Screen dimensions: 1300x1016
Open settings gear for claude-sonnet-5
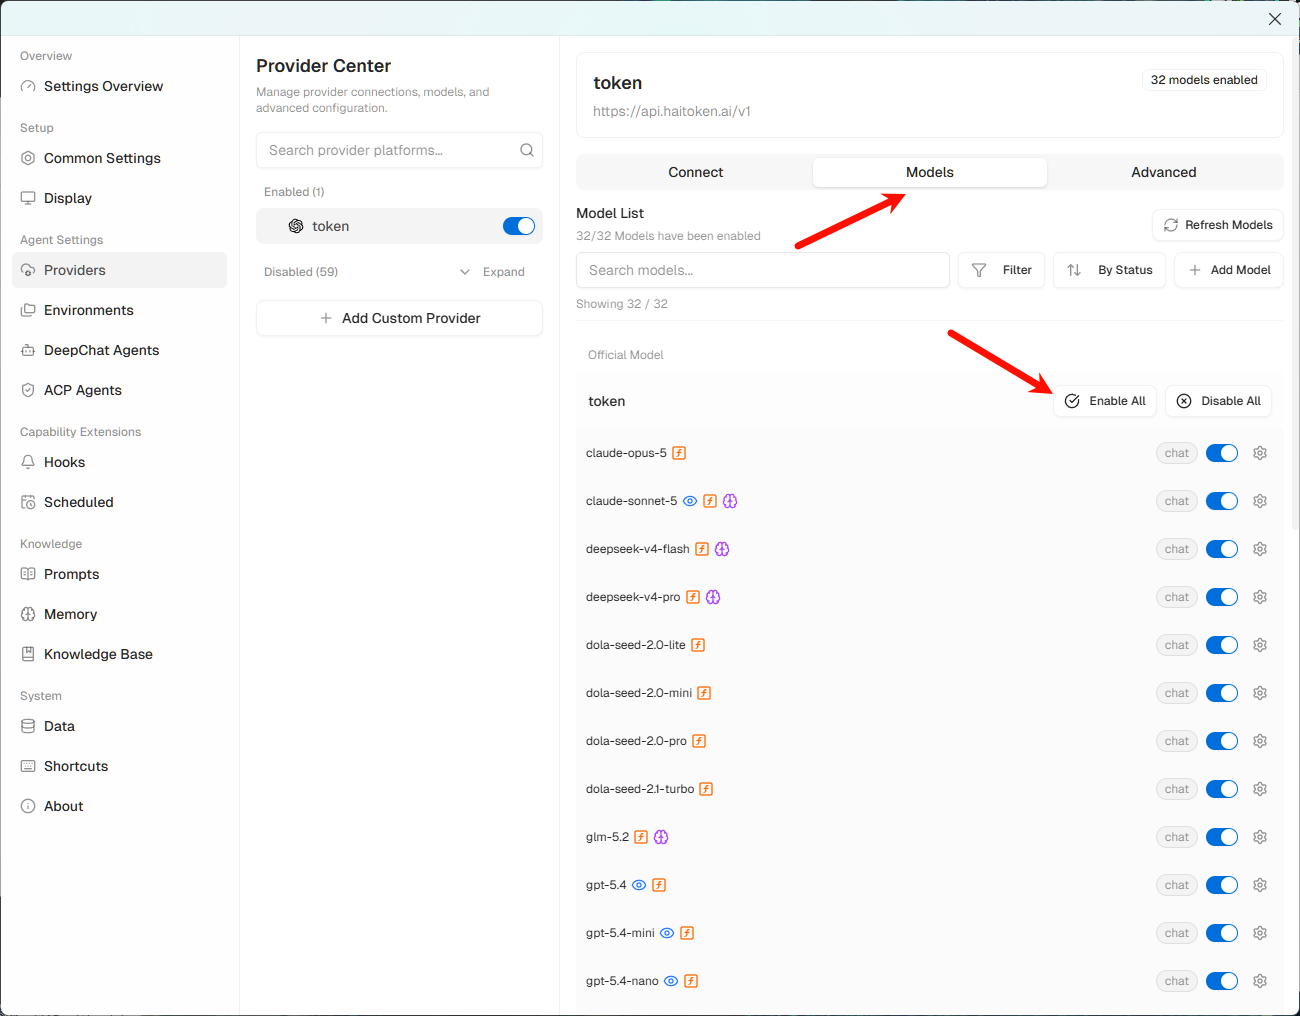click(1260, 501)
